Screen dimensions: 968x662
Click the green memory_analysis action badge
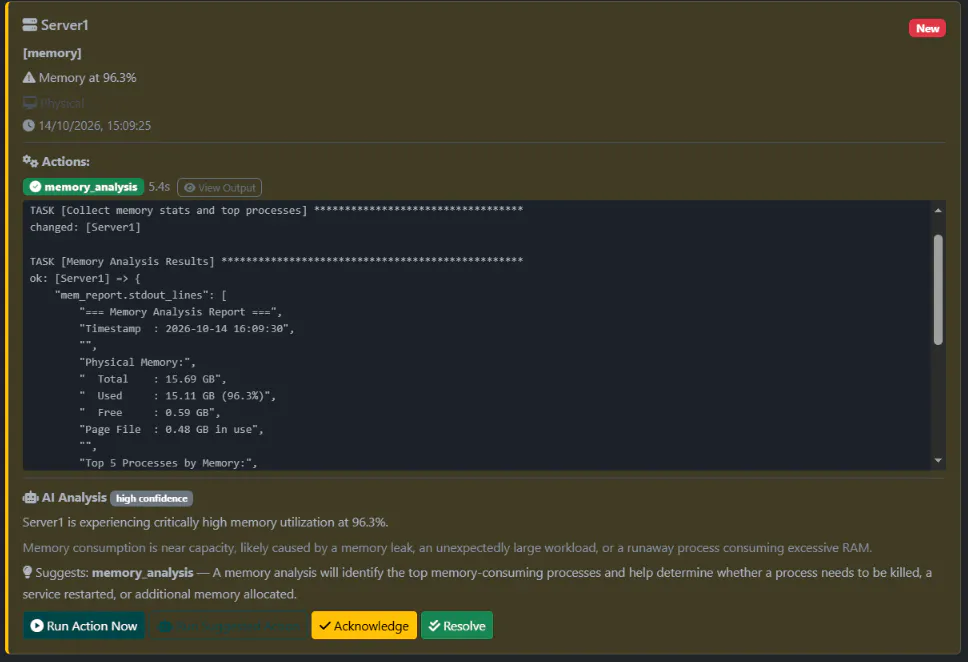coord(83,186)
